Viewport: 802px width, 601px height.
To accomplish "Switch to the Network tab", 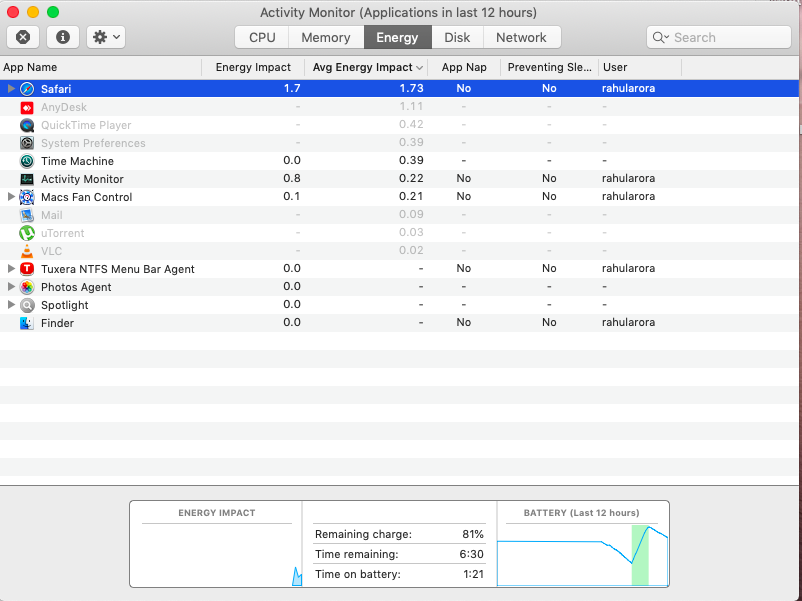I will pos(522,37).
